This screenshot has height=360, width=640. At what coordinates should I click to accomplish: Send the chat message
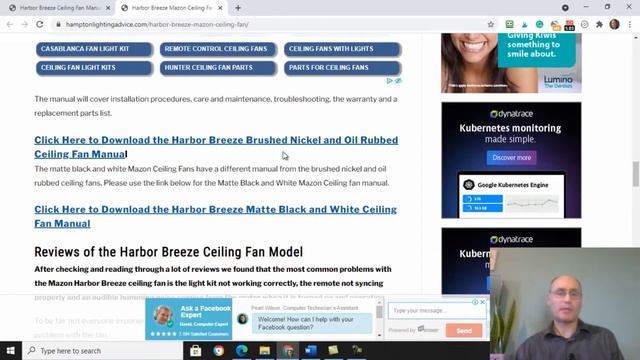click(x=464, y=331)
